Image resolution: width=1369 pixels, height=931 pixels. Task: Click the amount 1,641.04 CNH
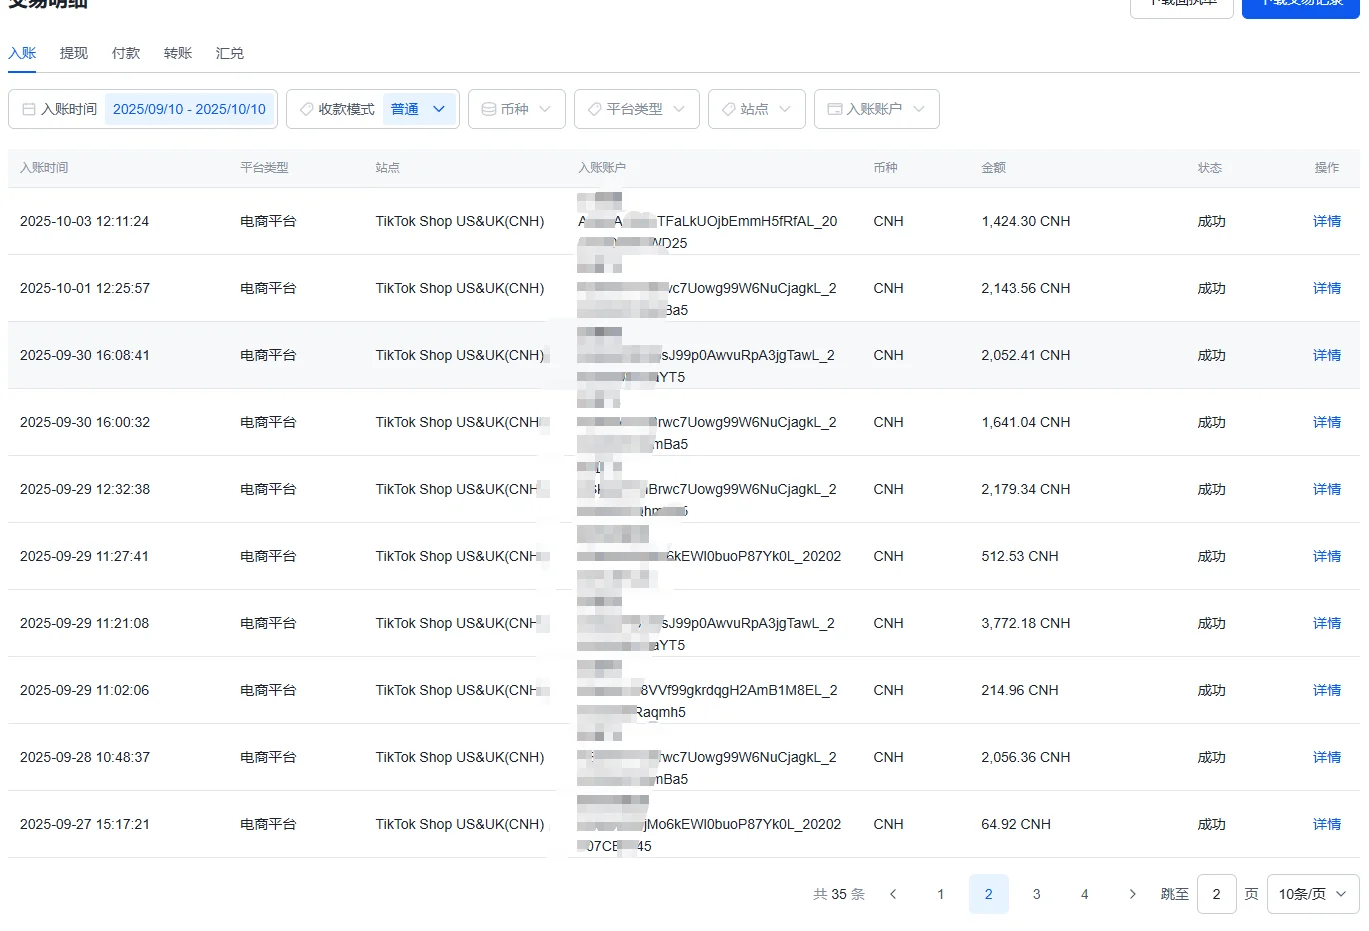[1026, 422]
